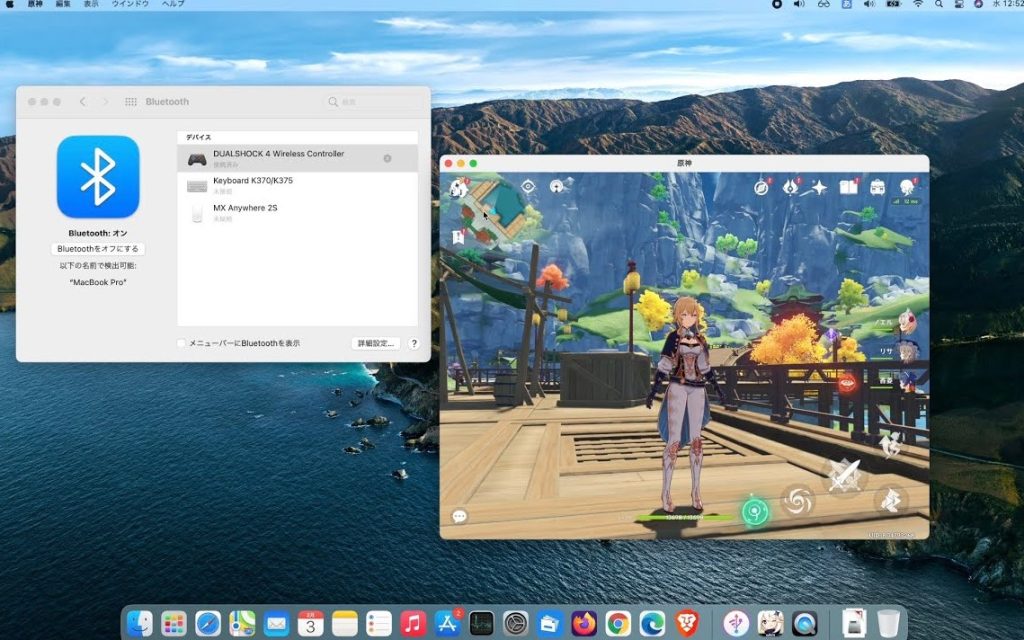Turn Bluetooth off with the toggle button
Image resolution: width=1024 pixels, height=640 pixels.
click(98, 248)
